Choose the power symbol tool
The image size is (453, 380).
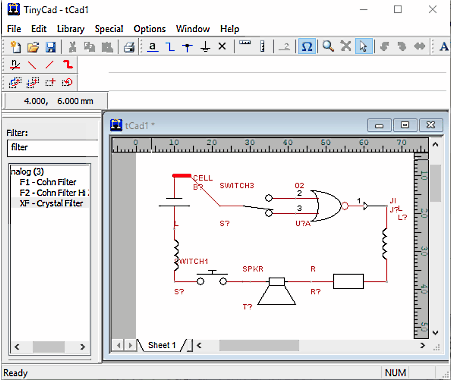point(205,47)
